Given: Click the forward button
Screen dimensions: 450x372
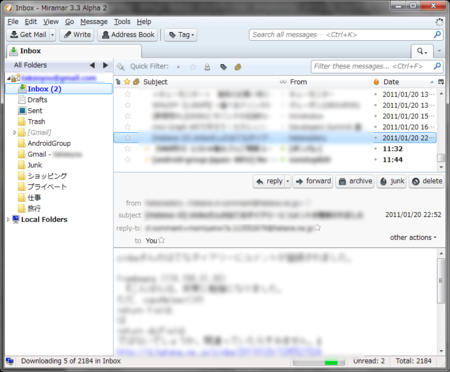Looking at the screenshot, I should click(313, 181).
